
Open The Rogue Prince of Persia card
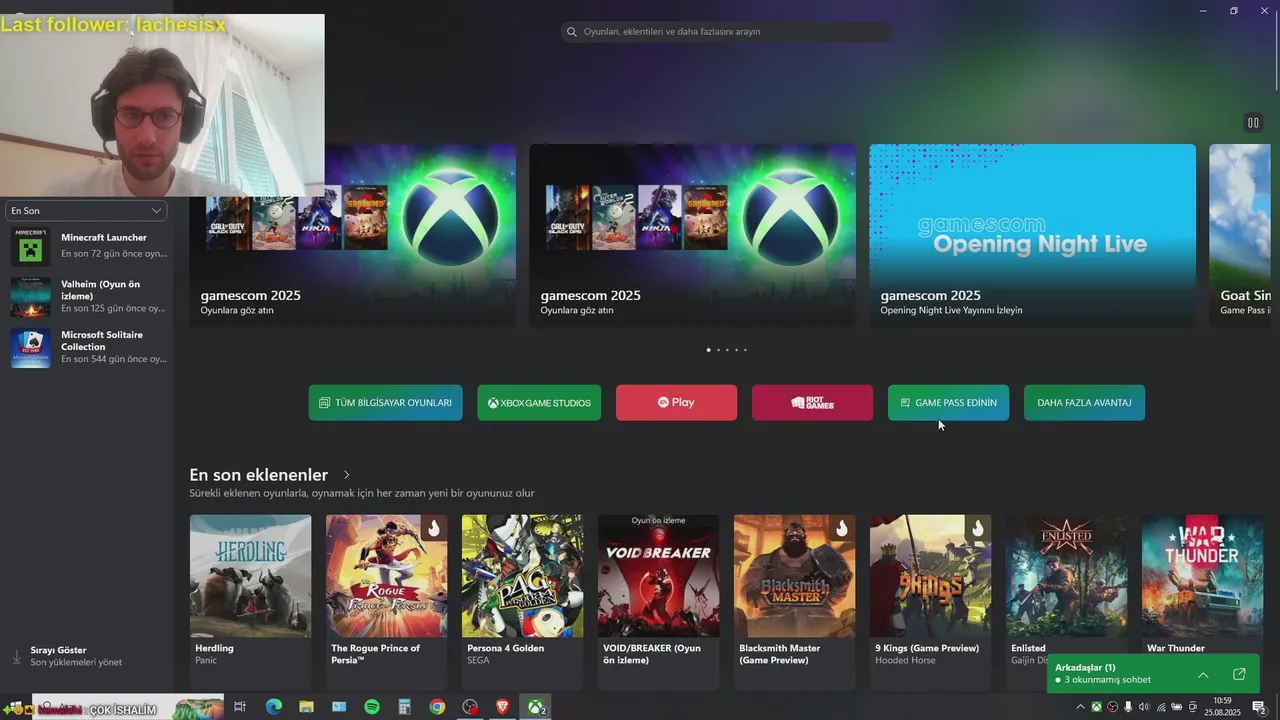click(x=387, y=602)
